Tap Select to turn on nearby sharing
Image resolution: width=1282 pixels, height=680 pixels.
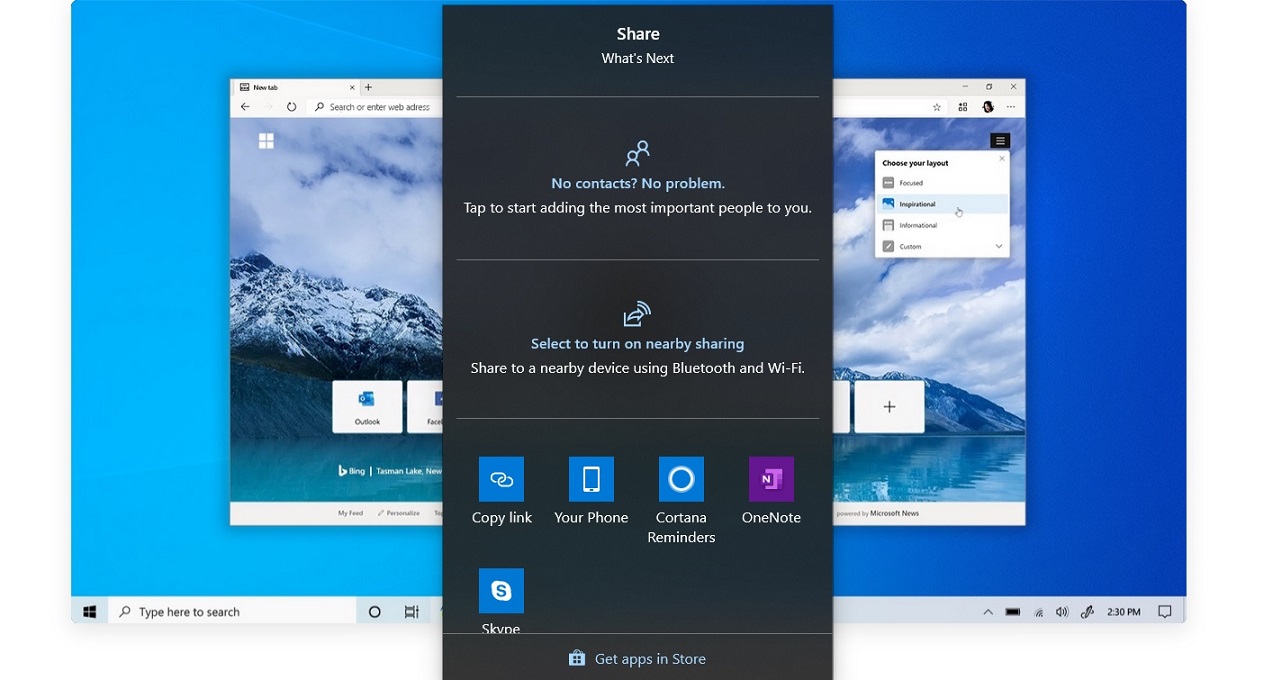637,342
